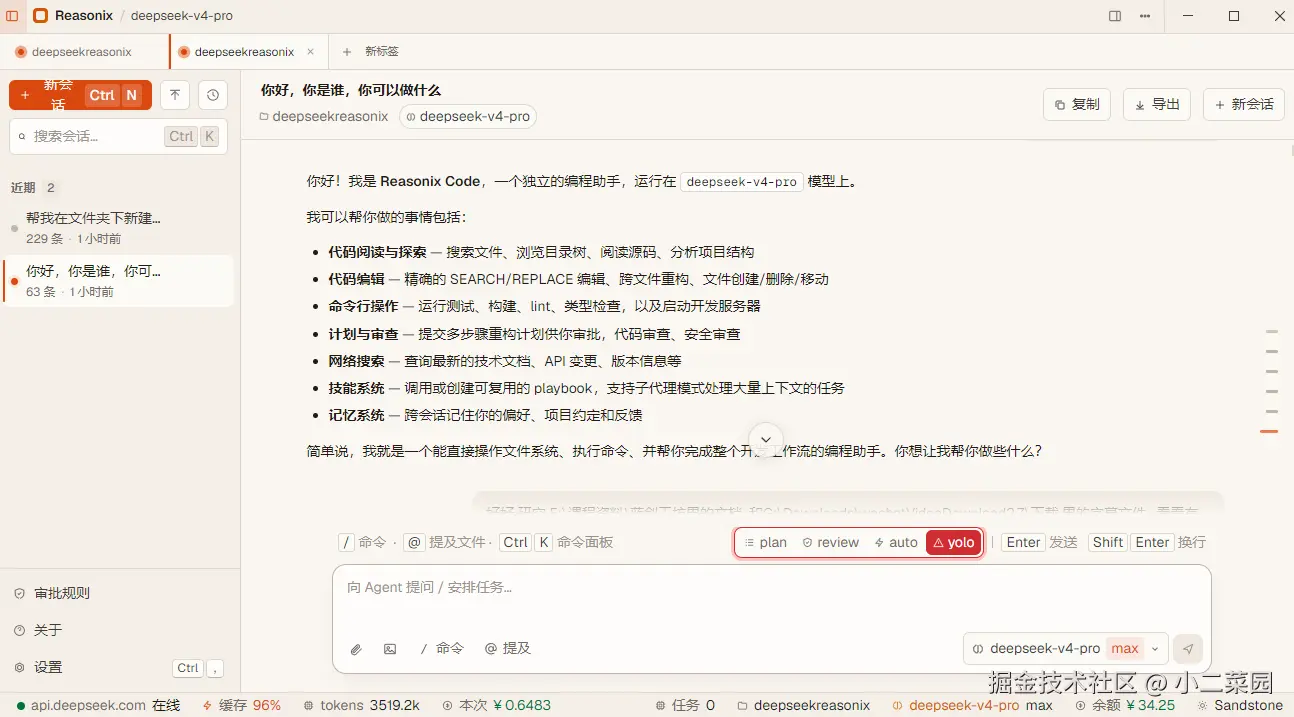Switch to first deepseekreasonix tab
Image resolution: width=1294 pixels, height=717 pixels.
(82, 51)
